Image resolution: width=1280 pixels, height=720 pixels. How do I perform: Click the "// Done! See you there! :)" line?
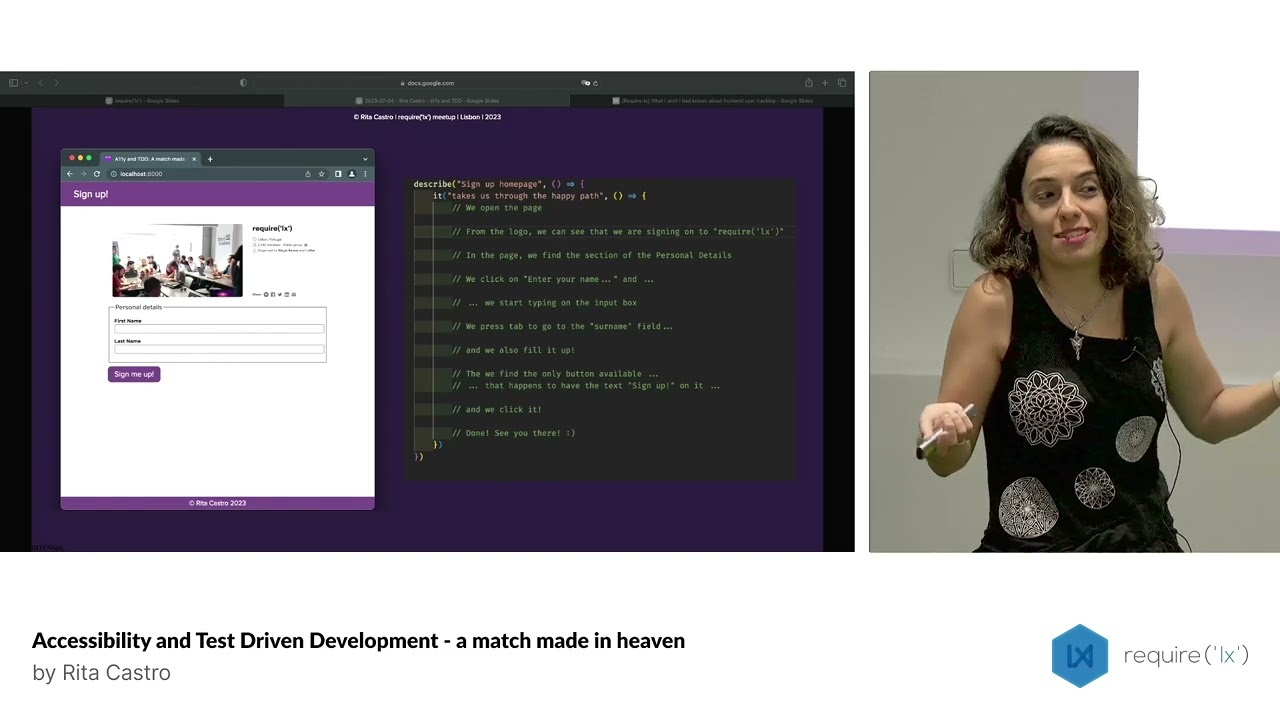(x=513, y=433)
